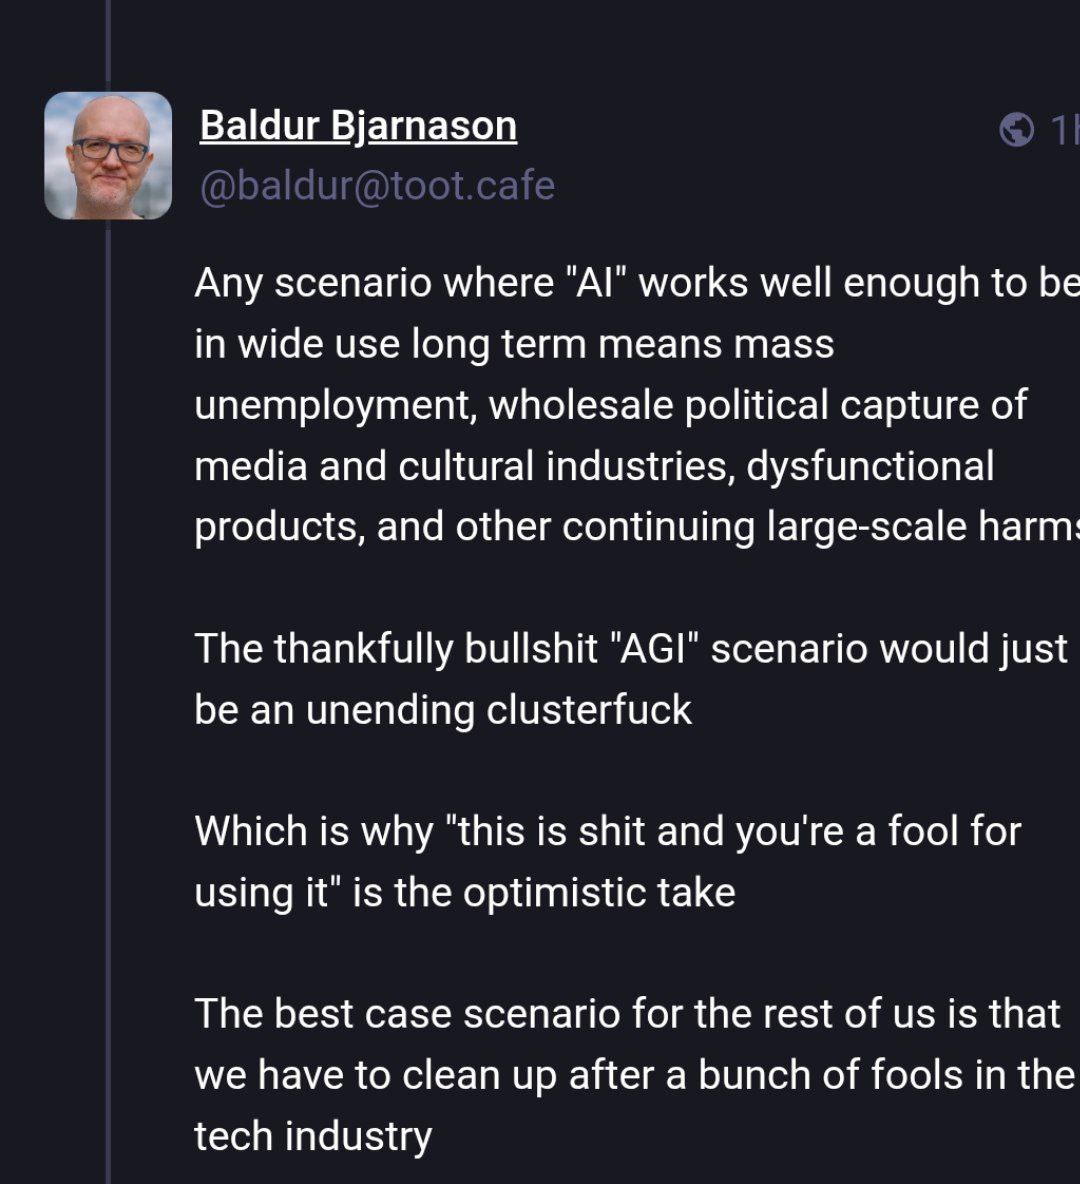Open the post timestamp beside the globe
The height and width of the screenshot is (1184, 1080).
[1063, 129]
